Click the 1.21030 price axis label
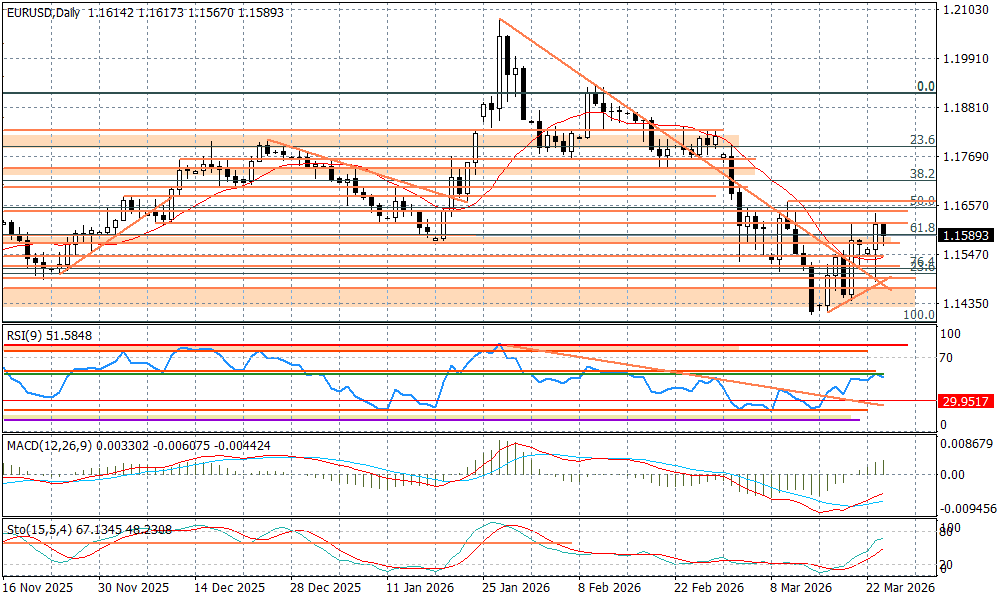This screenshot has height=600, width=1000. point(966,10)
